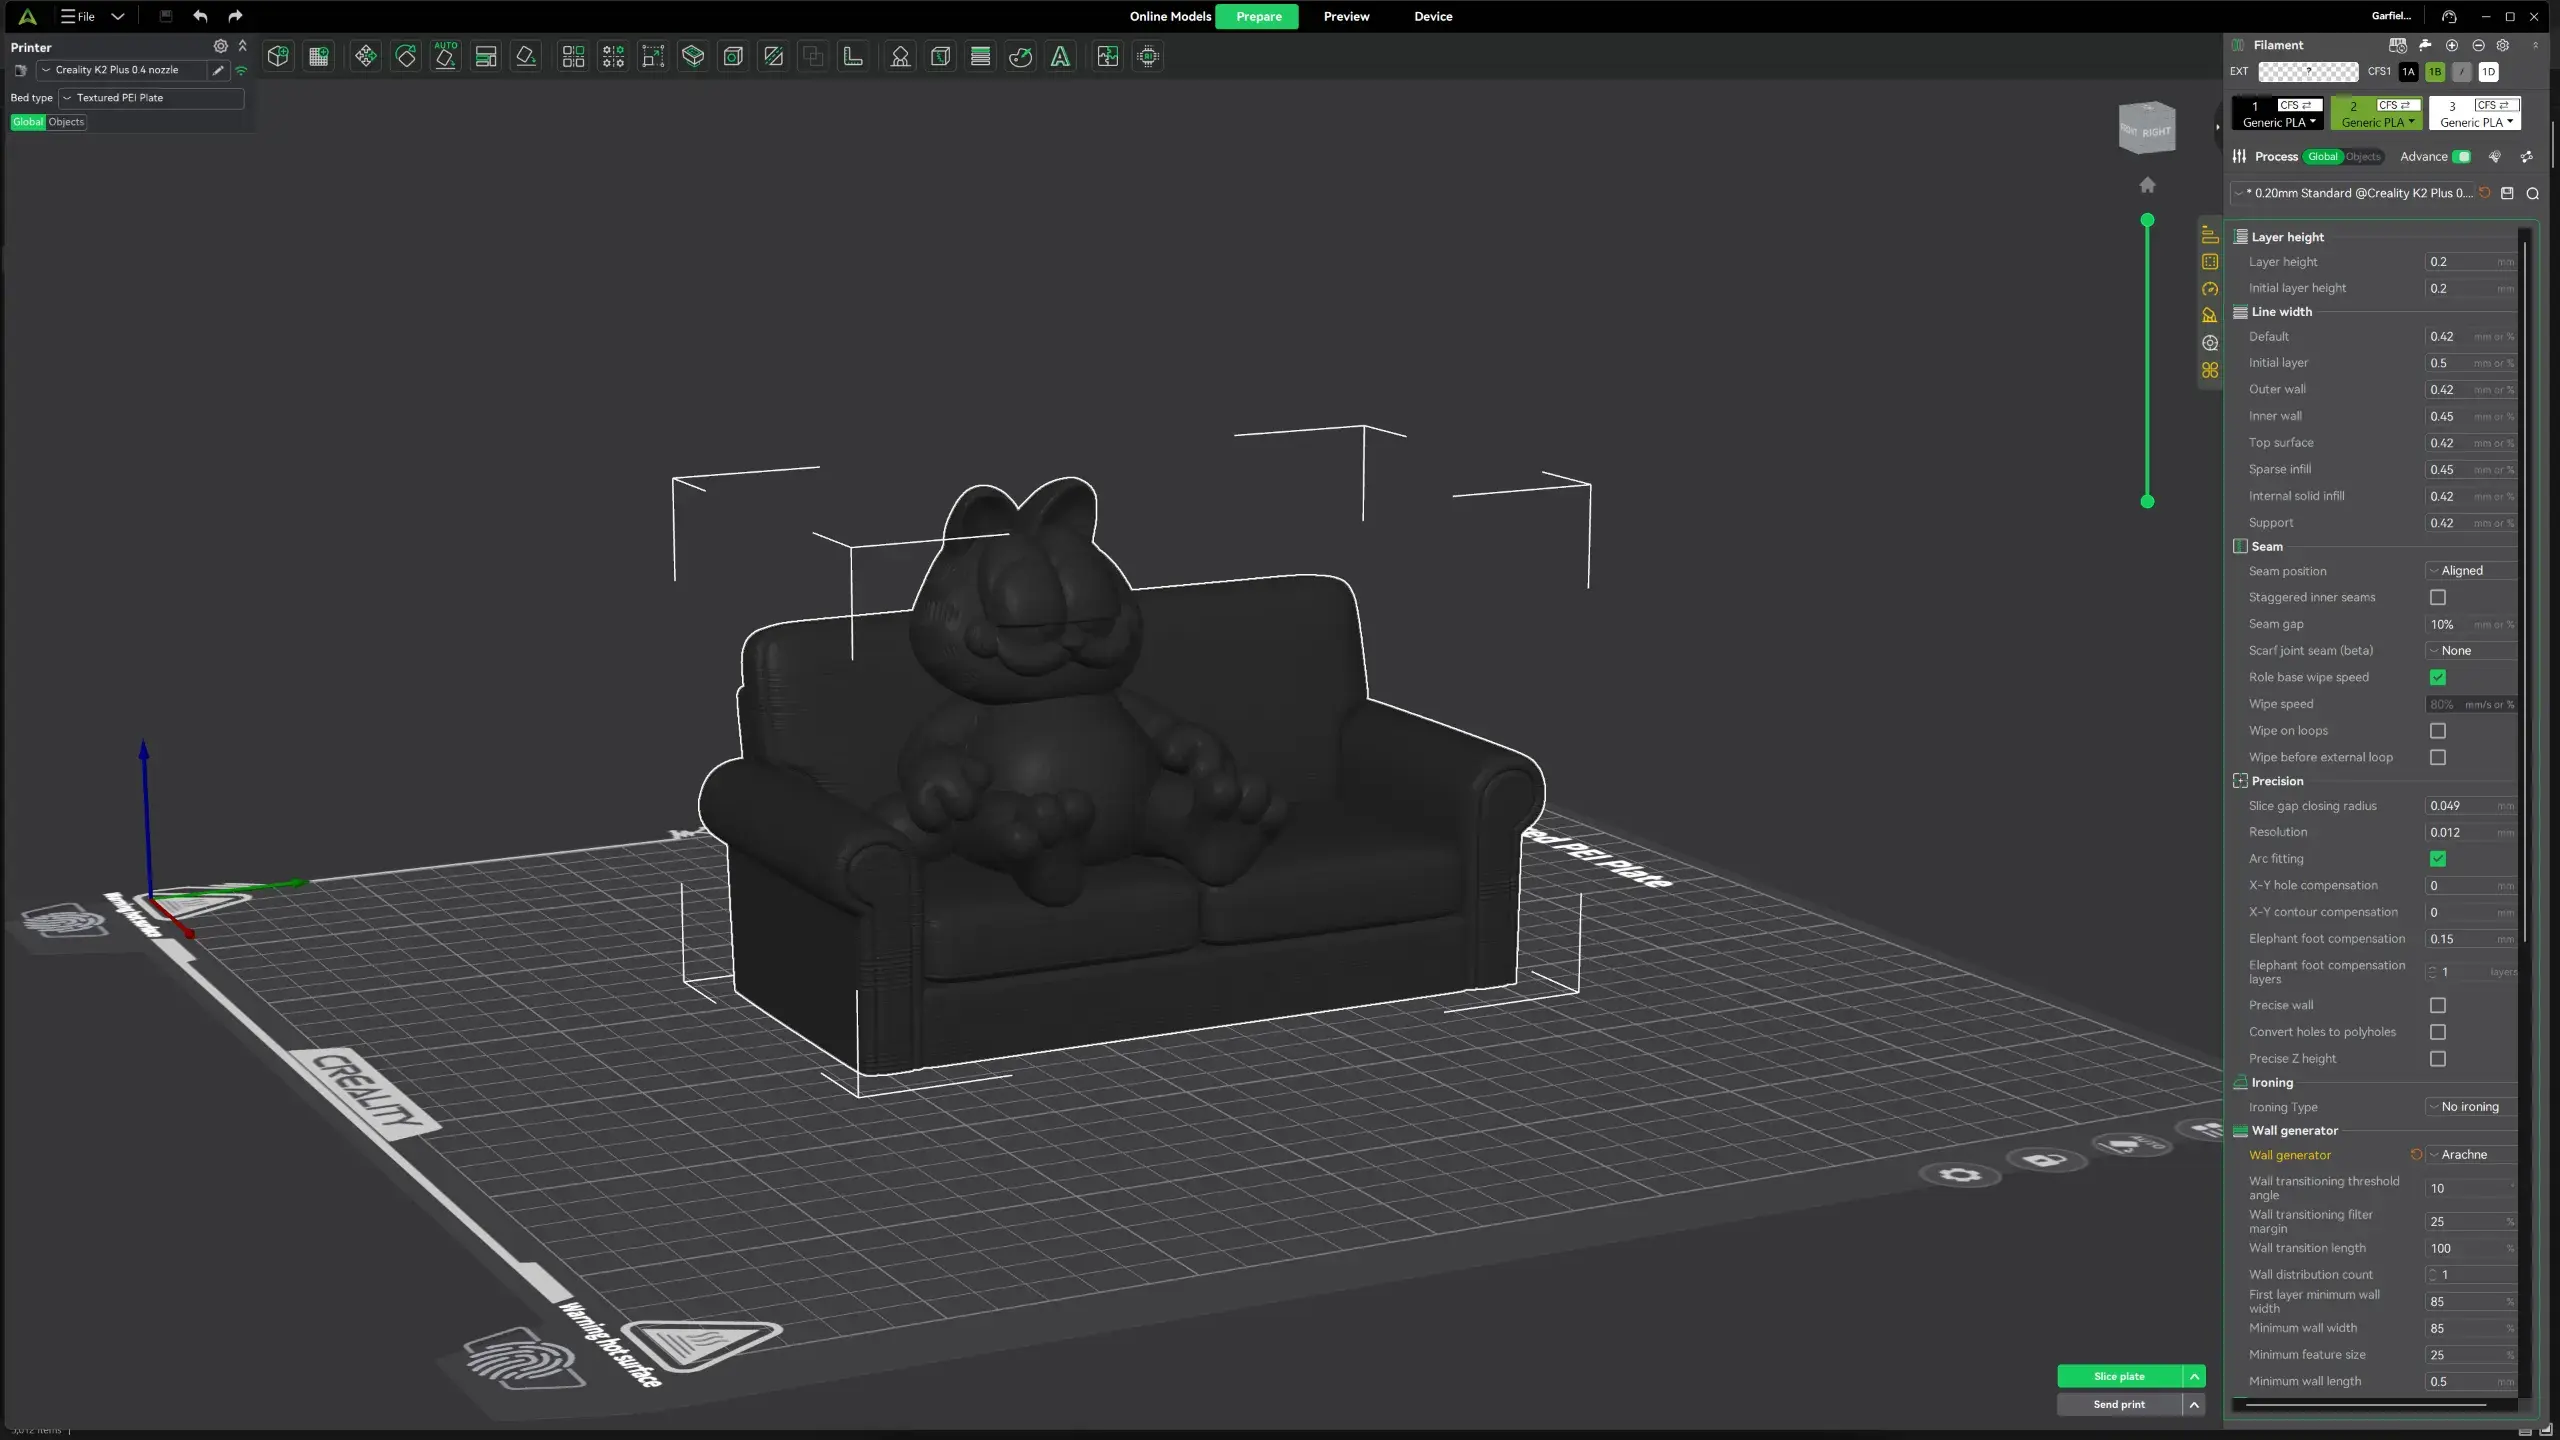This screenshot has height=1440, width=2560.
Task: Open the process preset dropdown
Action: click(x=2353, y=193)
